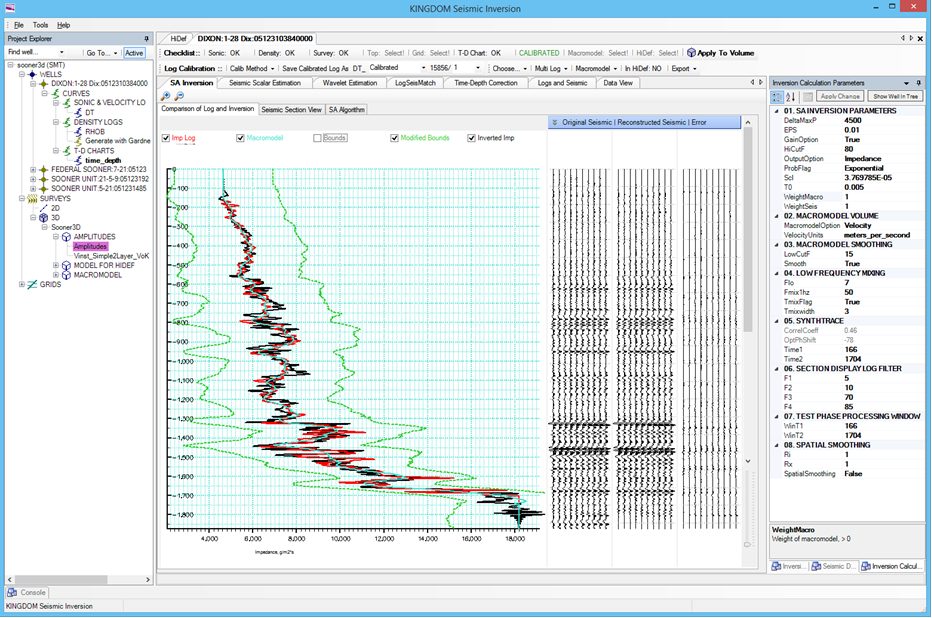Click the zoom in magnifier icon

(166, 96)
